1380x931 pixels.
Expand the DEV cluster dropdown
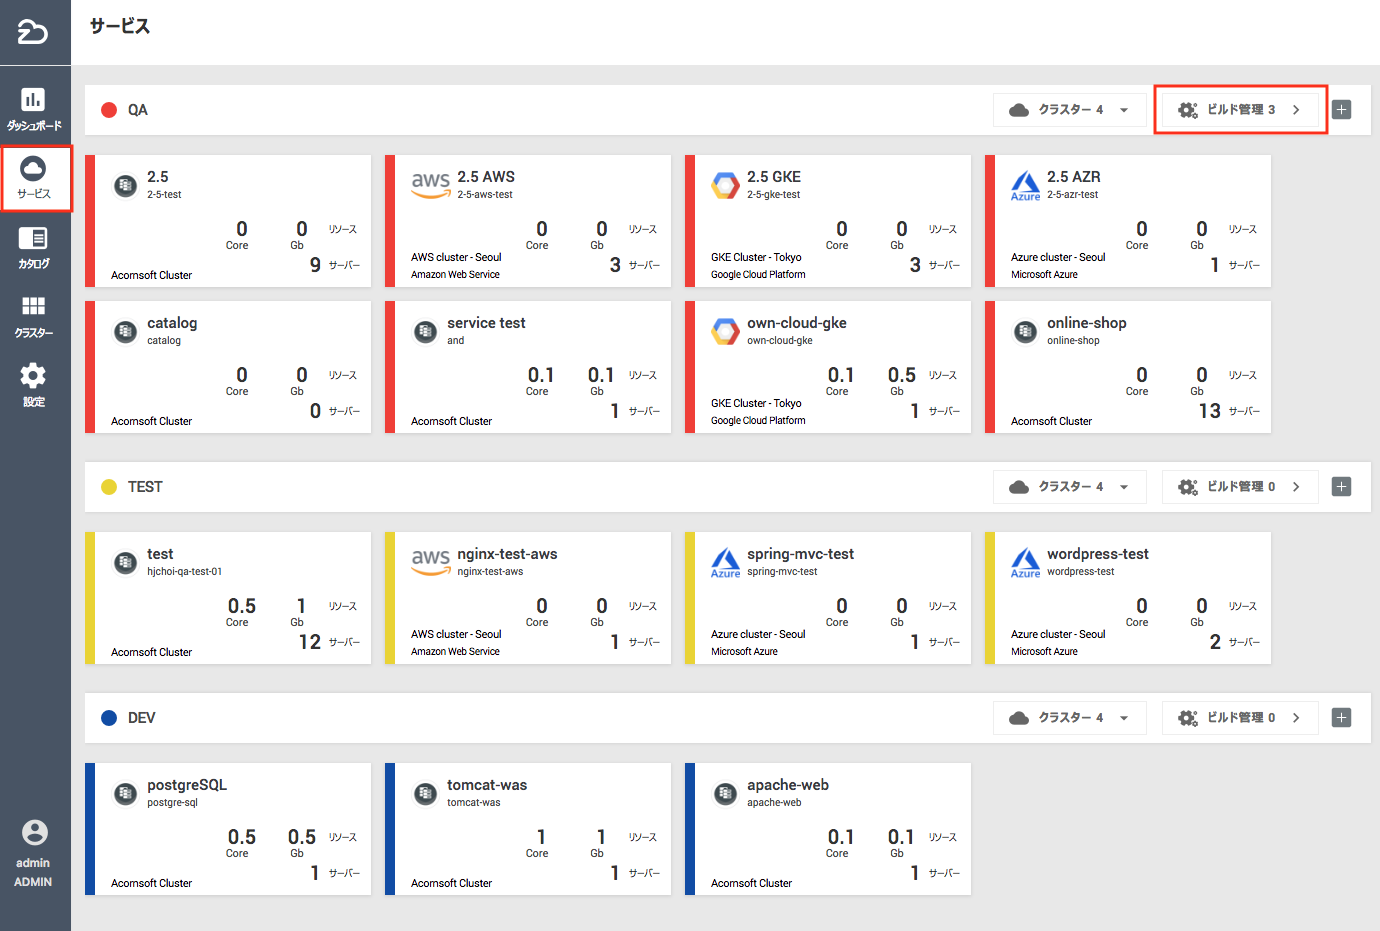click(1069, 718)
